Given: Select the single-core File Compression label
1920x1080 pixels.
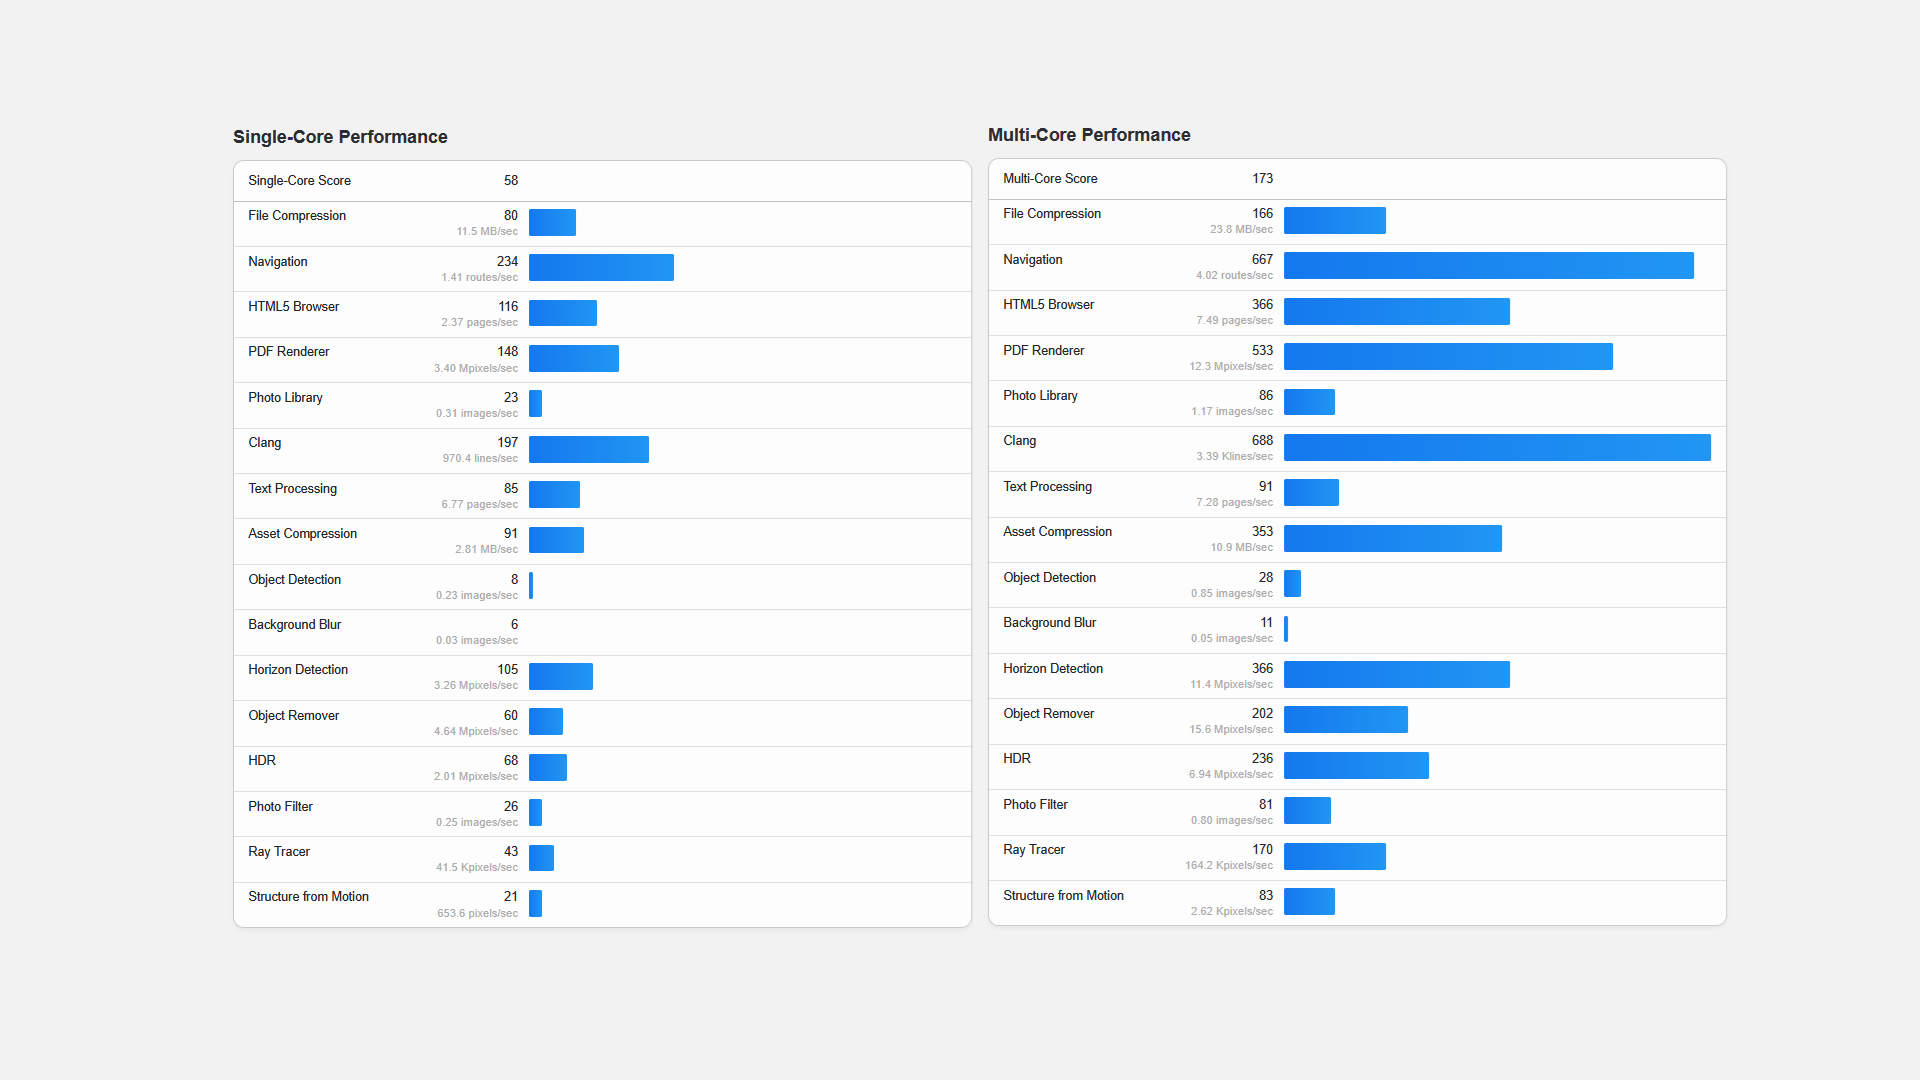Looking at the screenshot, I should [297, 216].
